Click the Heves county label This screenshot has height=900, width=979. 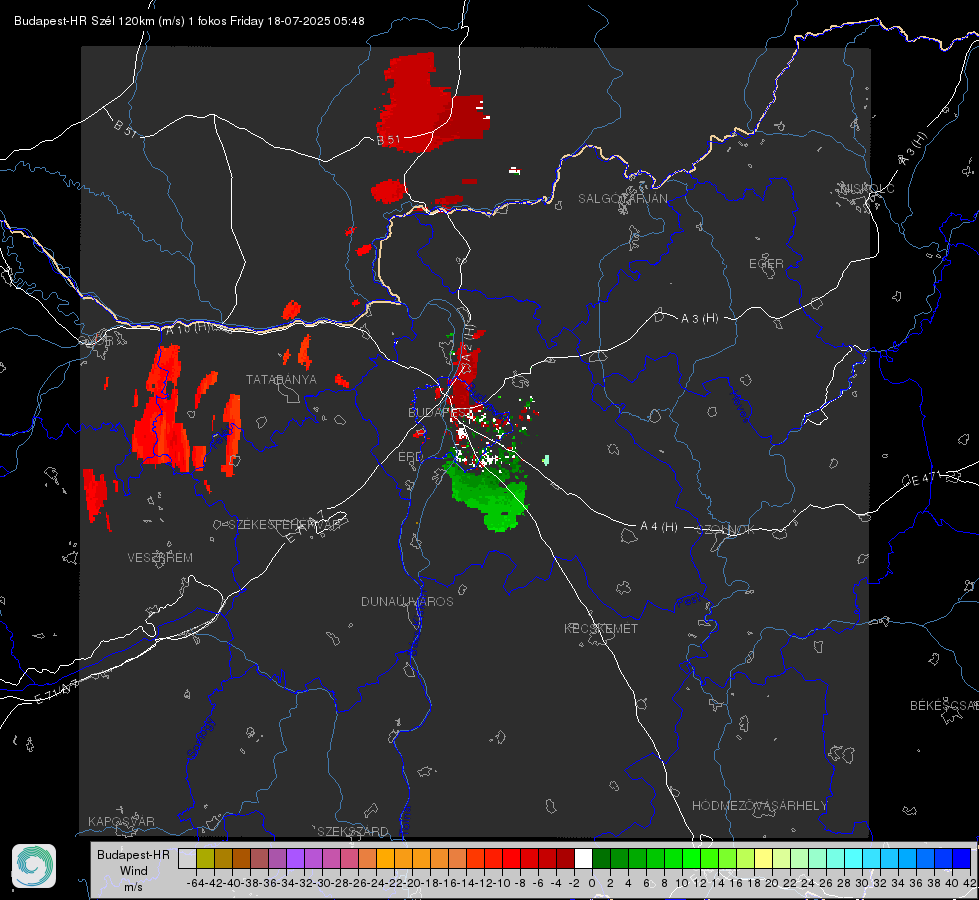pos(739,407)
